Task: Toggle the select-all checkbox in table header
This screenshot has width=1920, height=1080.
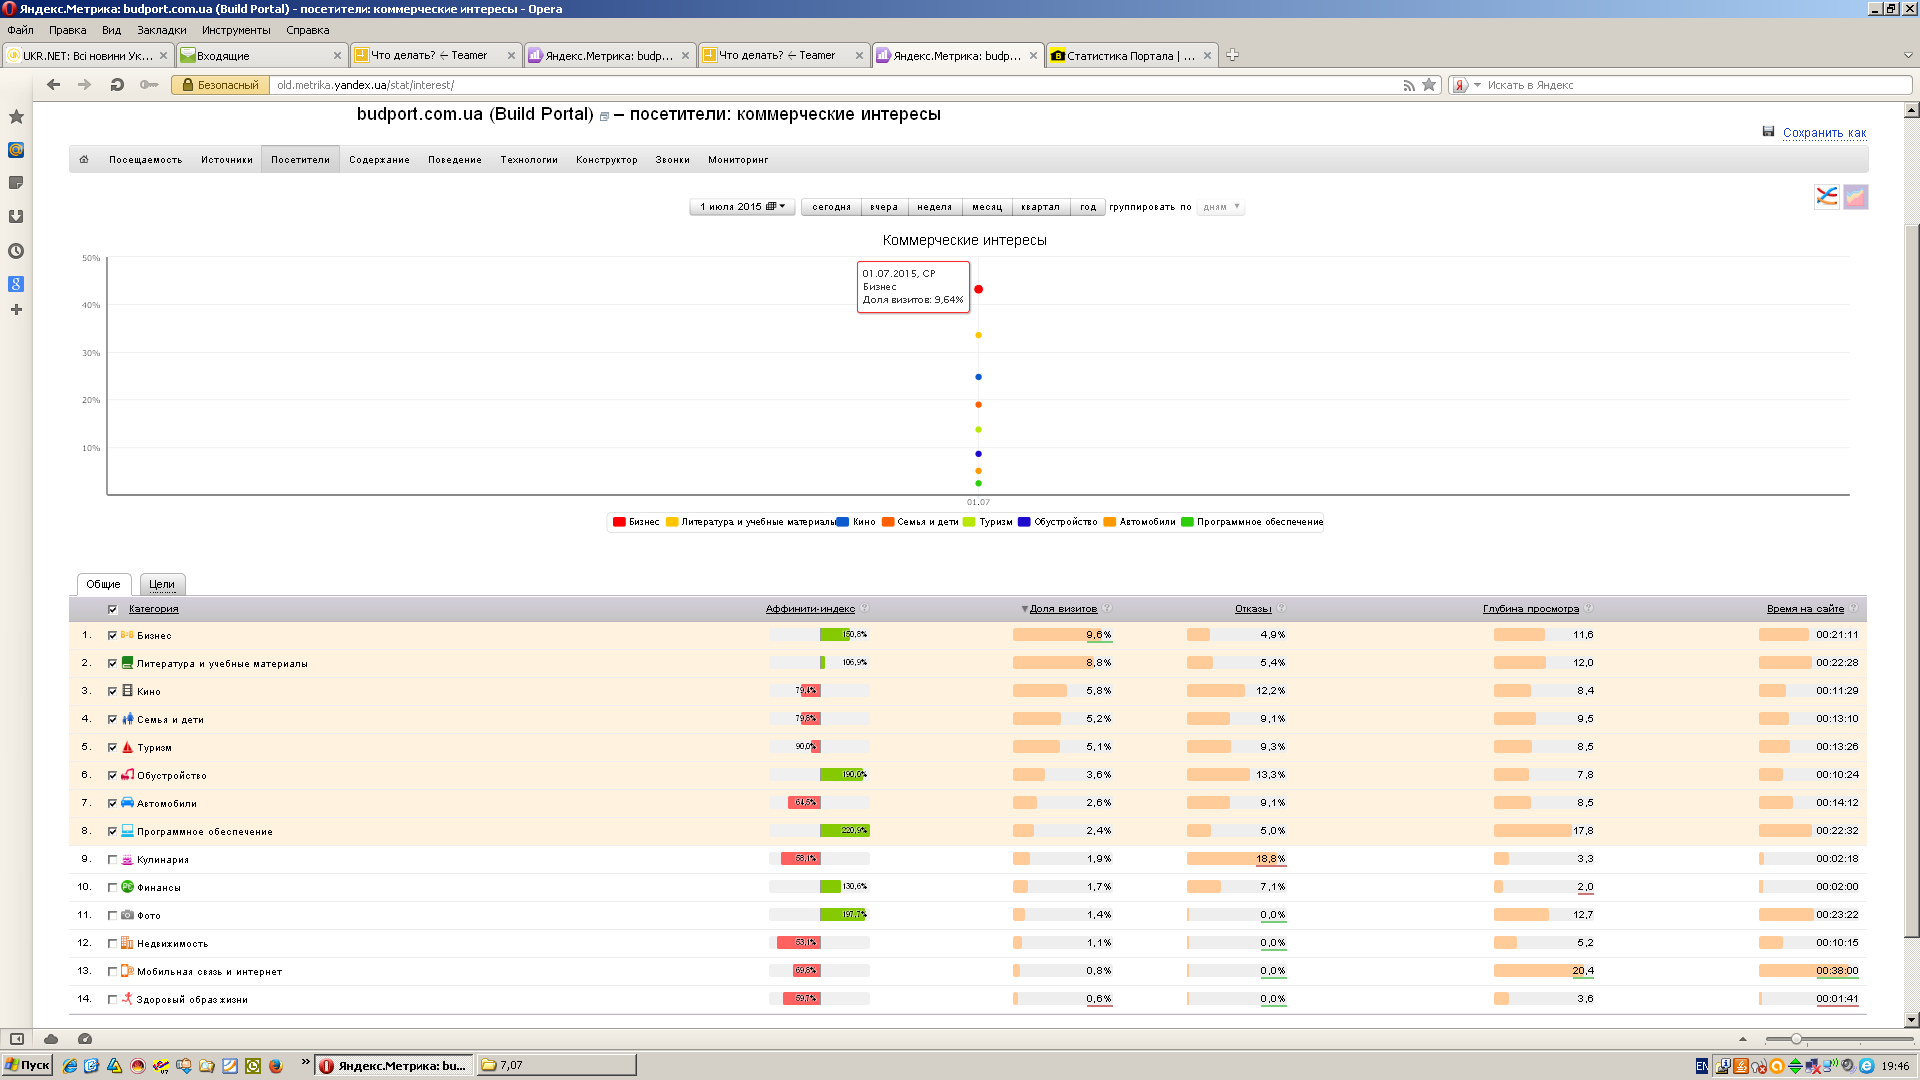Action: [112, 609]
